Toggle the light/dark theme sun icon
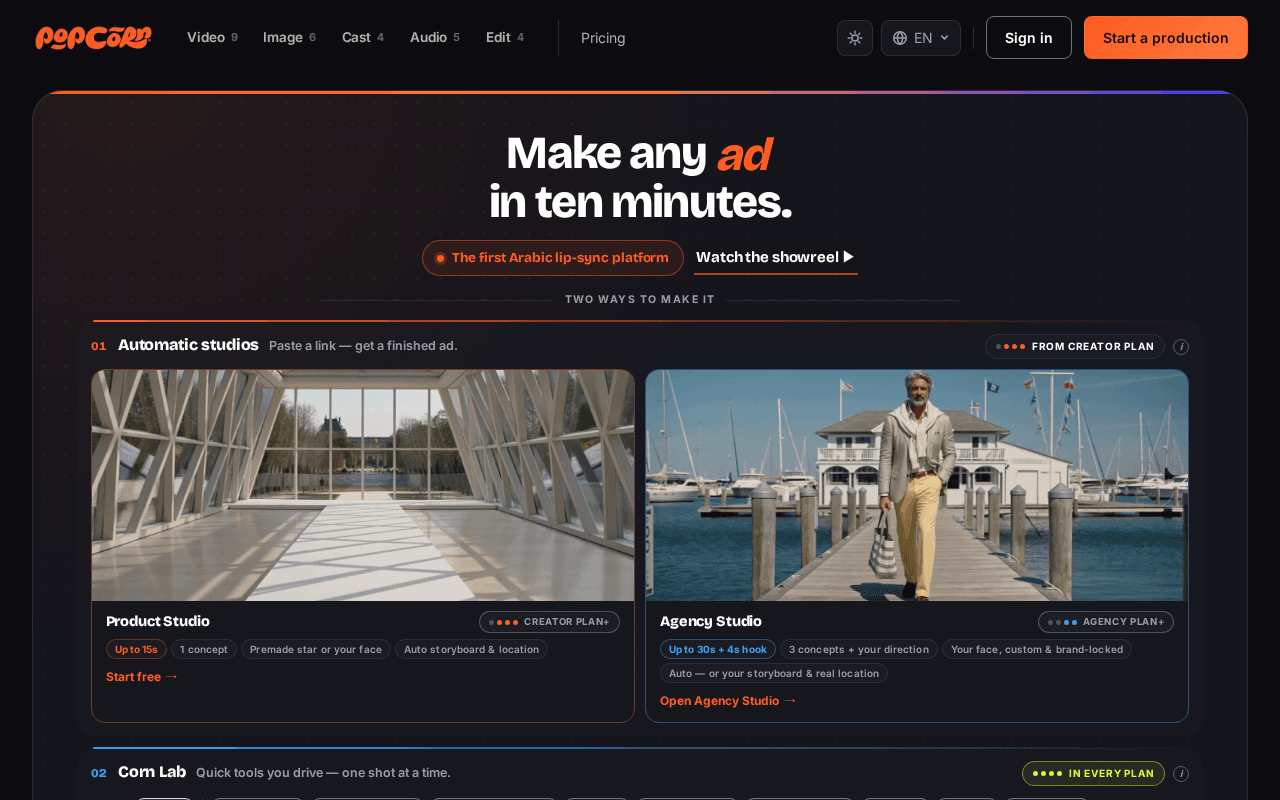The height and width of the screenshot is (800, 1280). (855, 38)
